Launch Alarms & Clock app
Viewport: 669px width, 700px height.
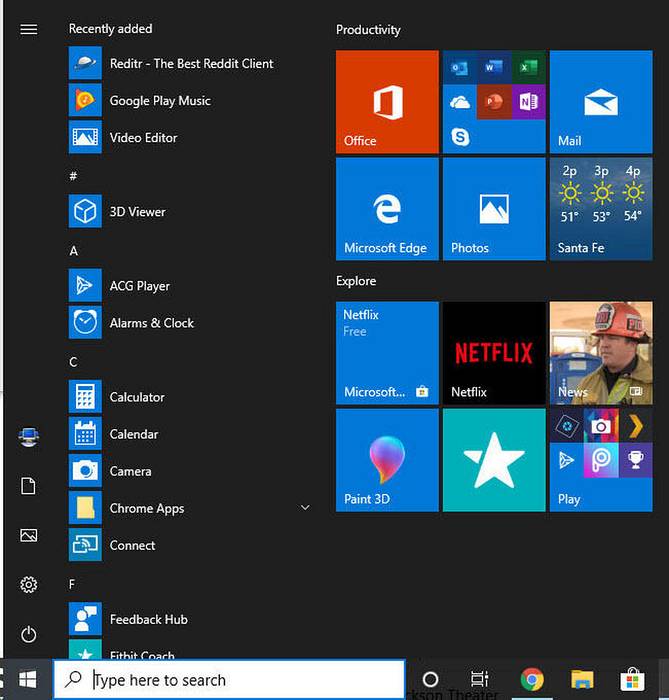(x=151, y=323)
